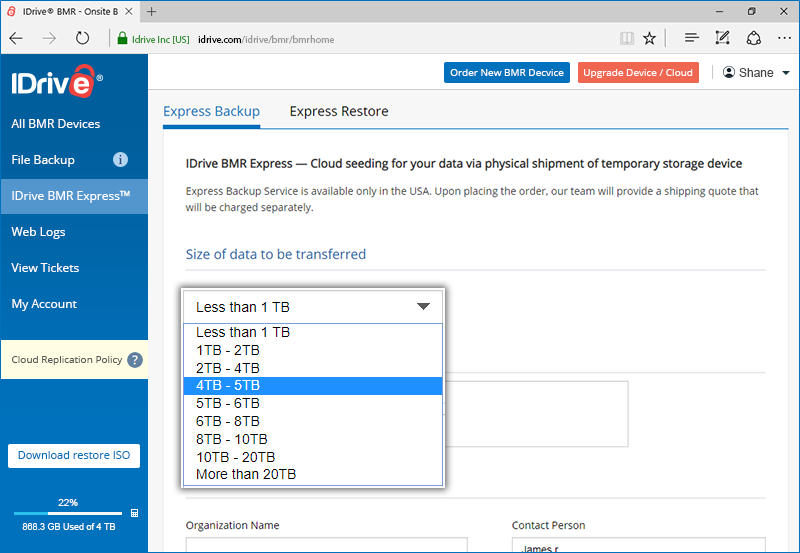Click the large text area behind dropdown
800x553 pixels.
click(x=536, y=414)
